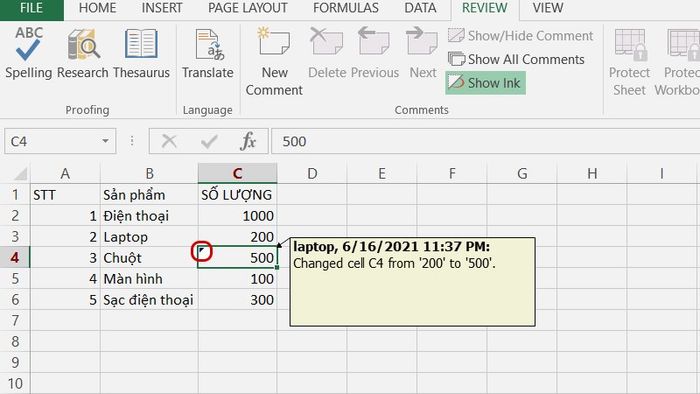Toggle the Show Ink option
Screen dimensions: 700x394
click(x=485, y=83)
